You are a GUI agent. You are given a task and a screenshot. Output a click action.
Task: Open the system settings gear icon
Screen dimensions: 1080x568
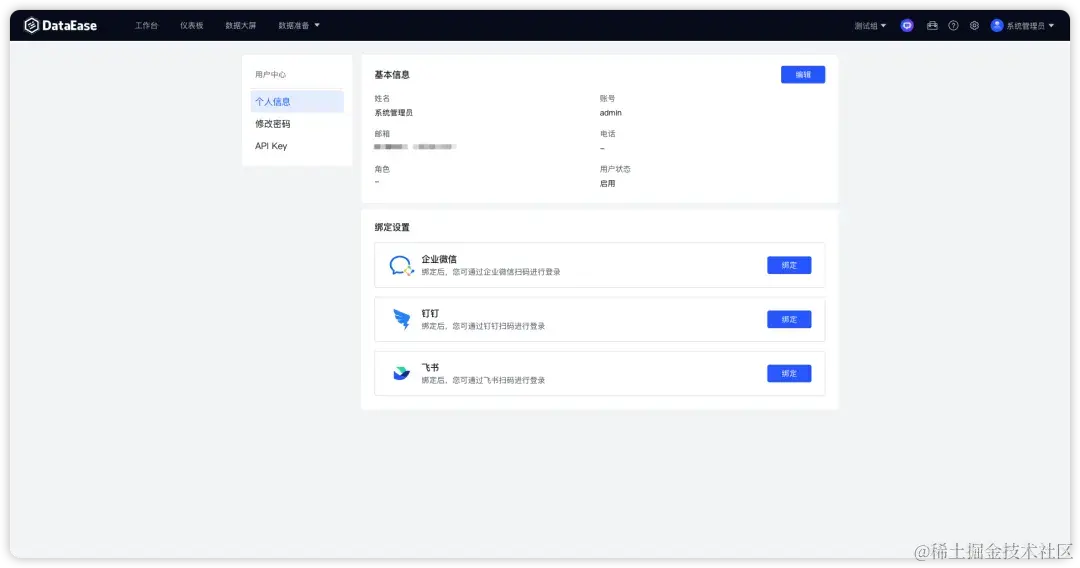point(974,25)
